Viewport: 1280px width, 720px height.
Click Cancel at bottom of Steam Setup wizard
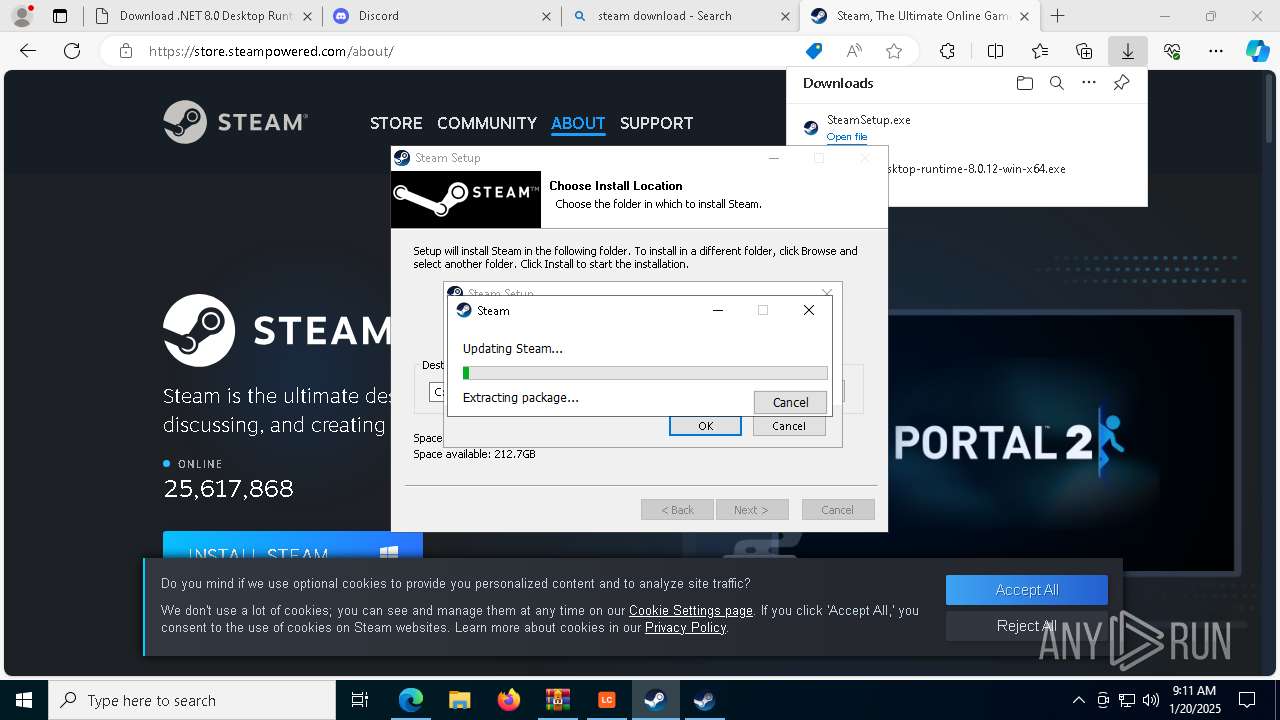[838, 510]
